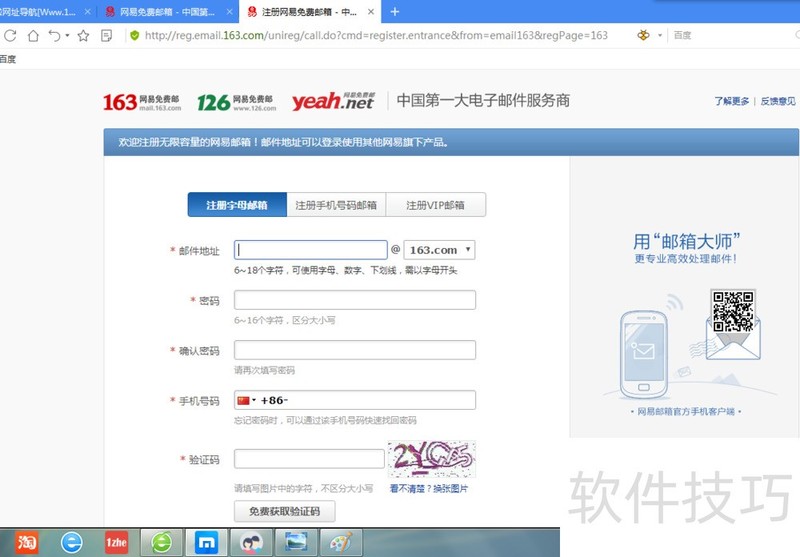
Task: Close the 注册网易免费邮箱 tab
Action: coord(371,11)
